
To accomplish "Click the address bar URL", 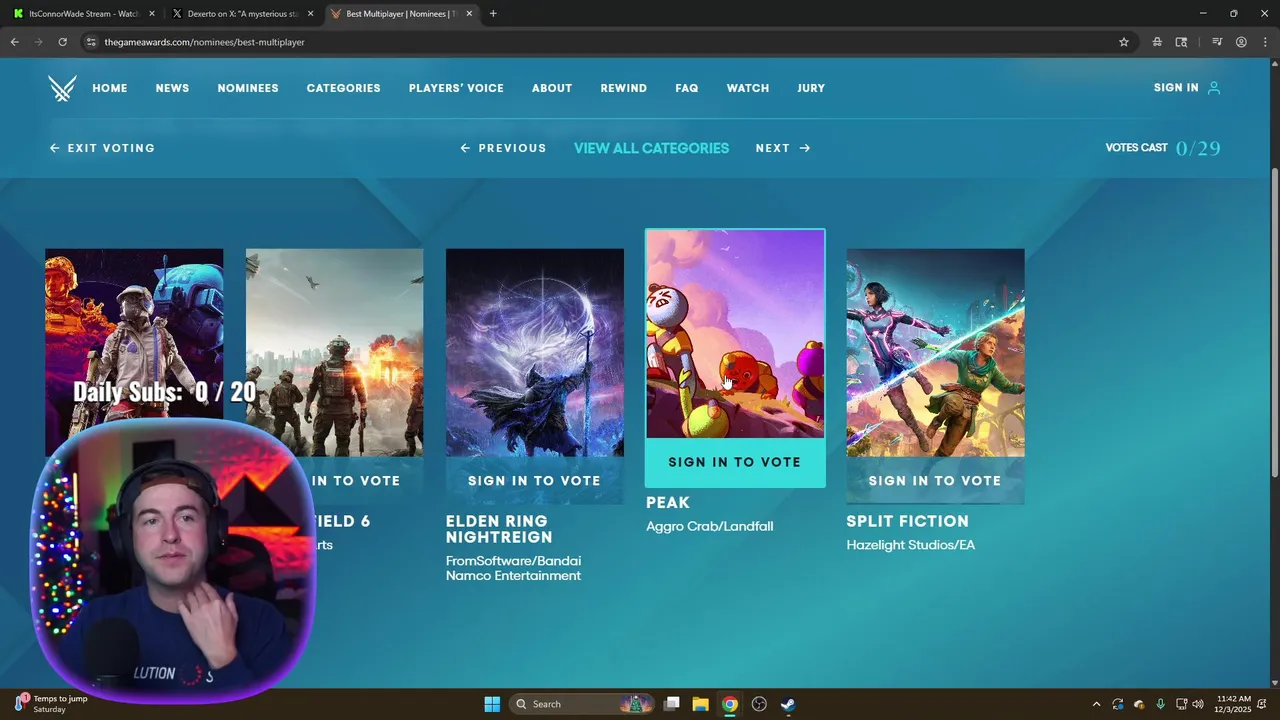I will (x=204, y=42).
